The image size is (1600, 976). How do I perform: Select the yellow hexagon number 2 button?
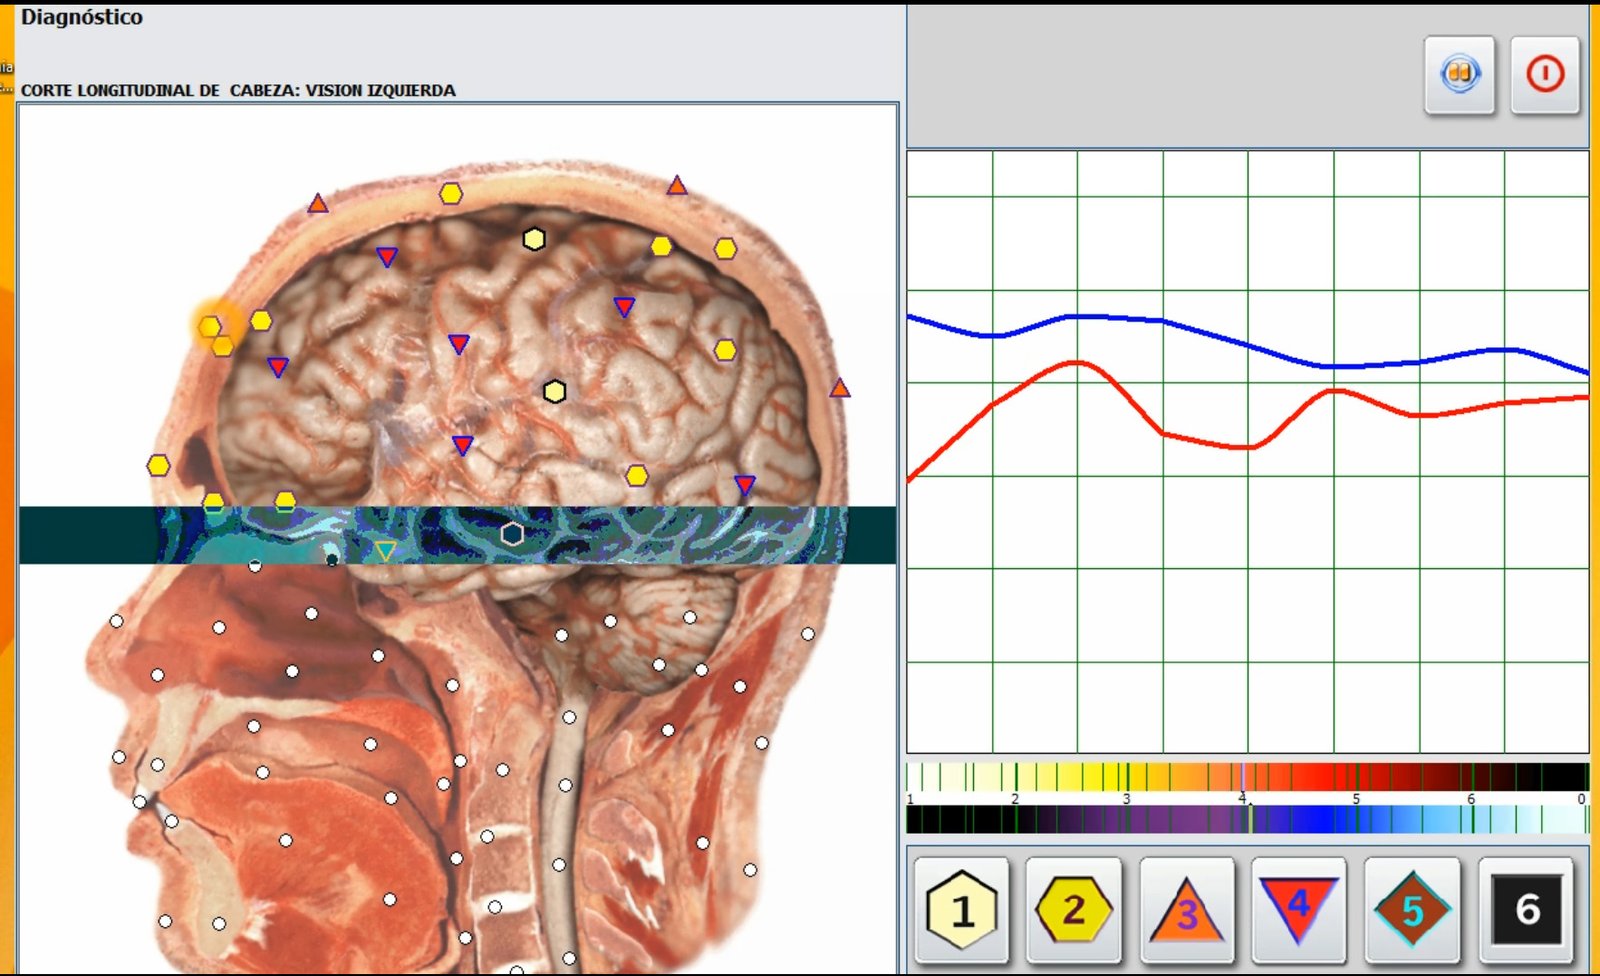pos(1073,908)
